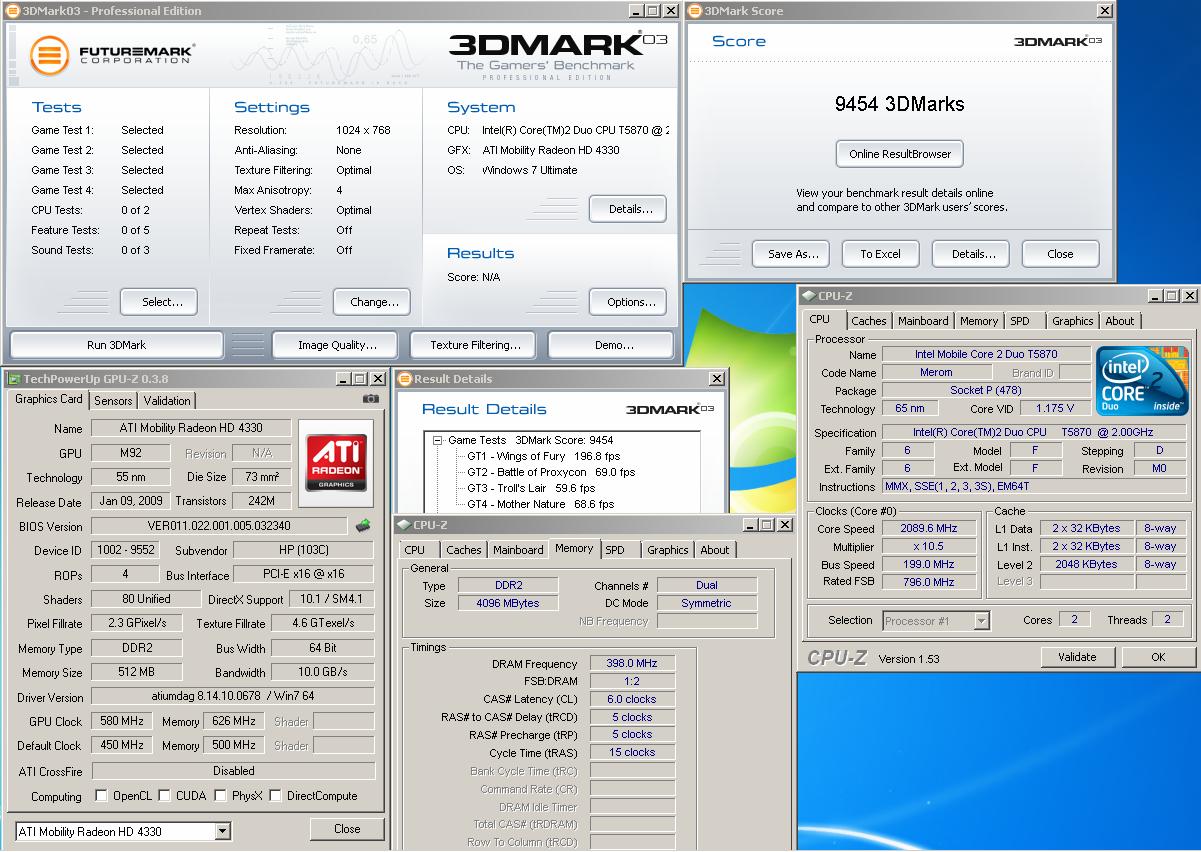
Task: Open the SPD tab in CPU-Z processor window
Action: 1019,321
